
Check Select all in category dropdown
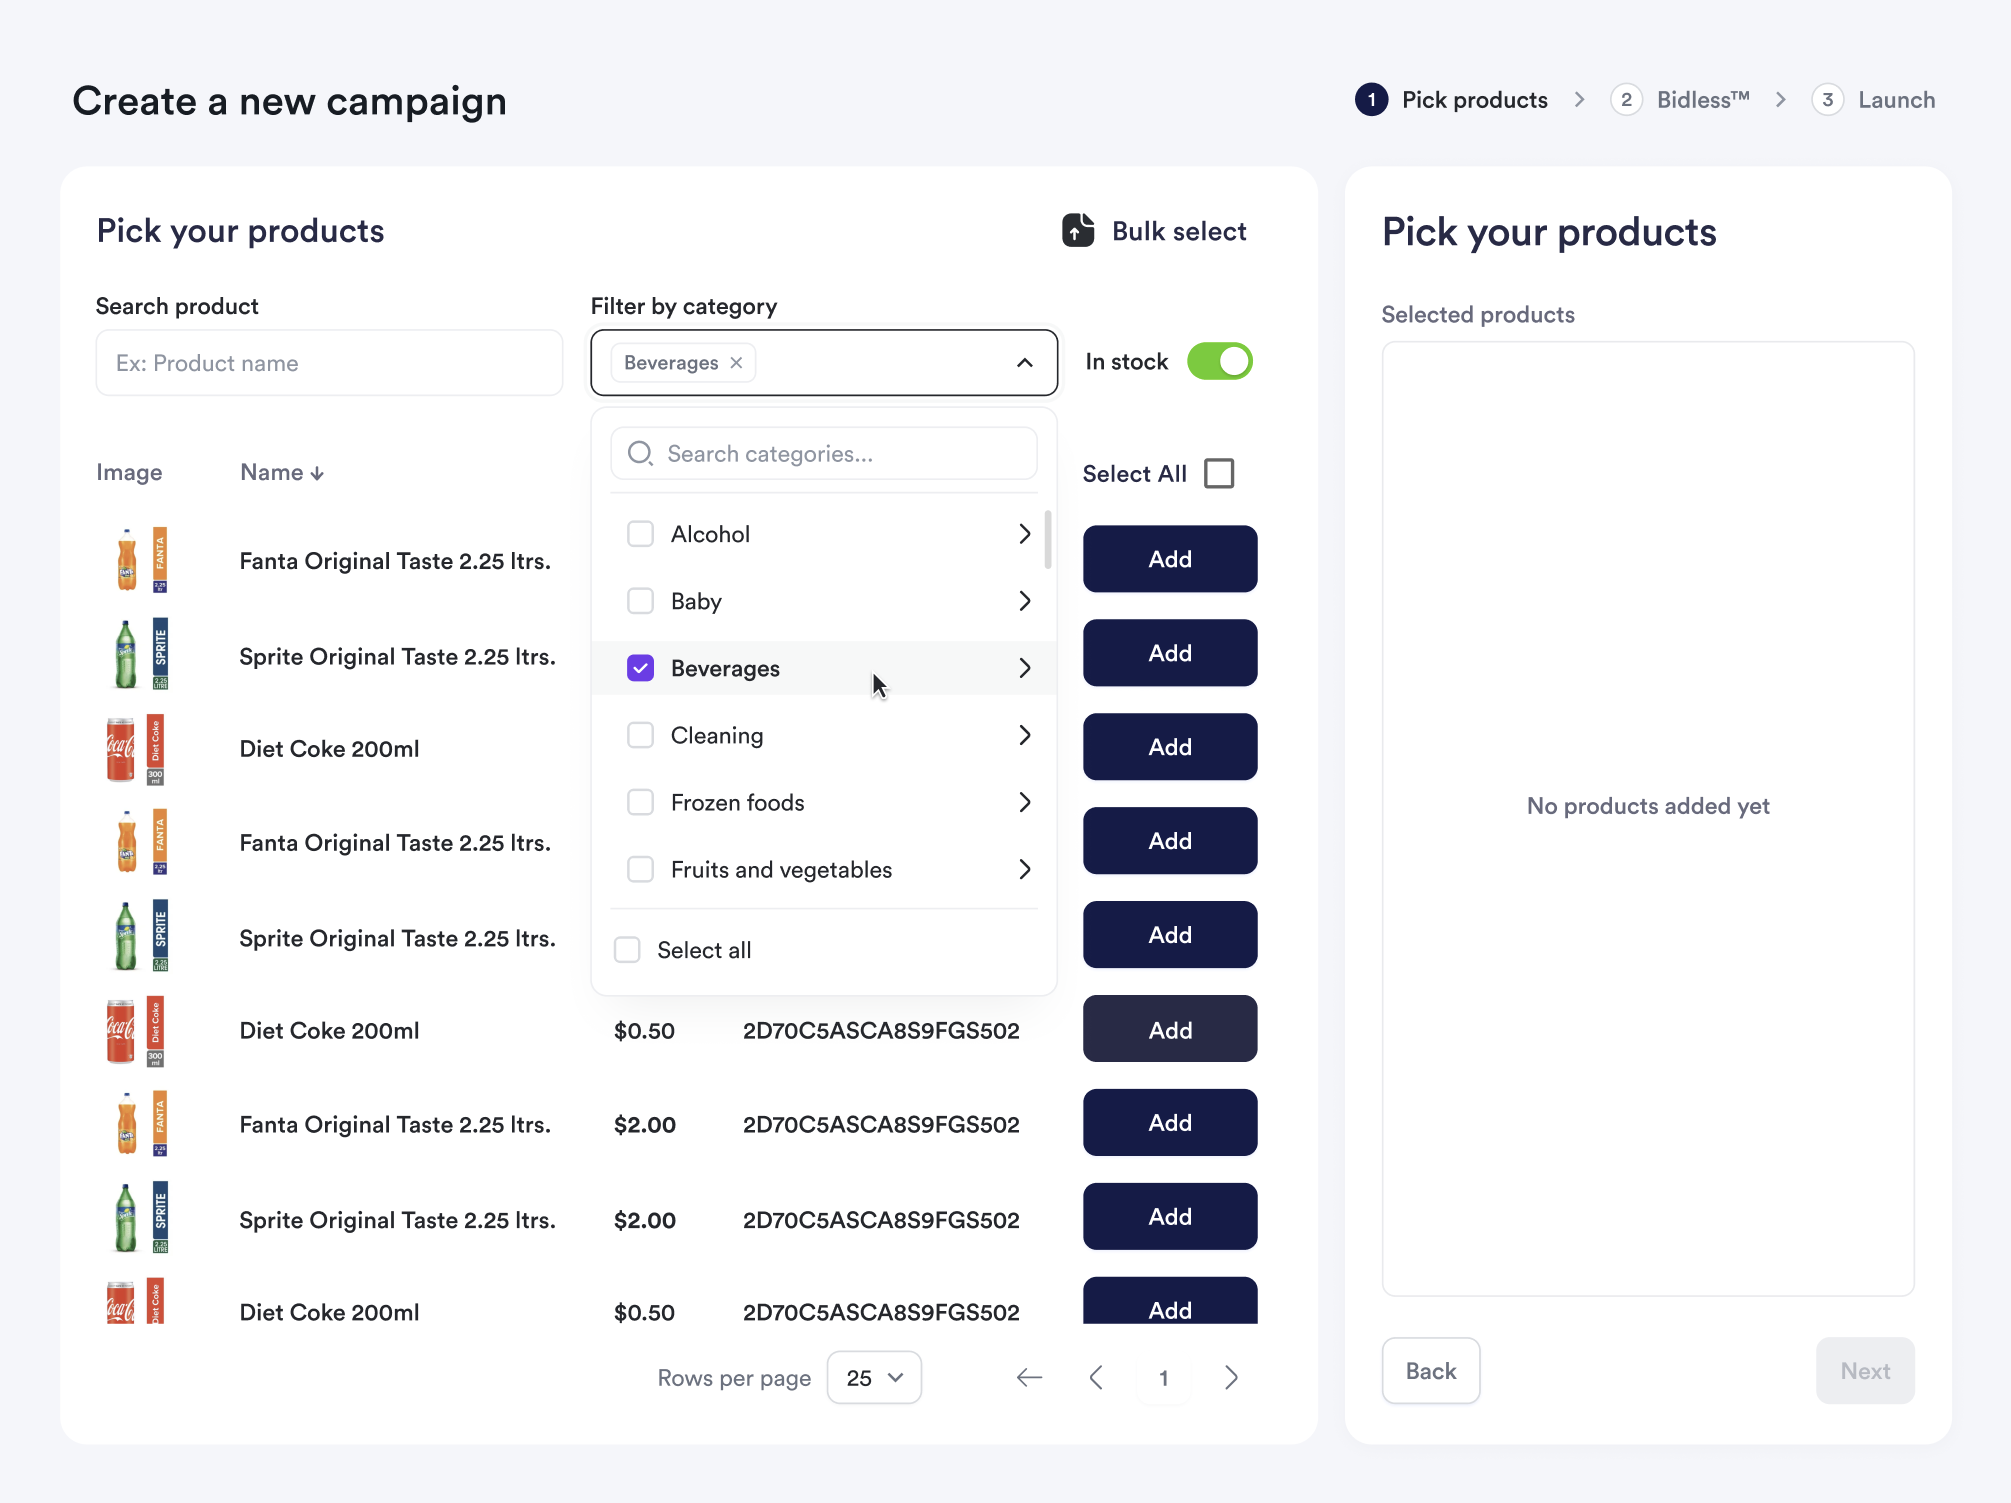(x=627, y=950)
